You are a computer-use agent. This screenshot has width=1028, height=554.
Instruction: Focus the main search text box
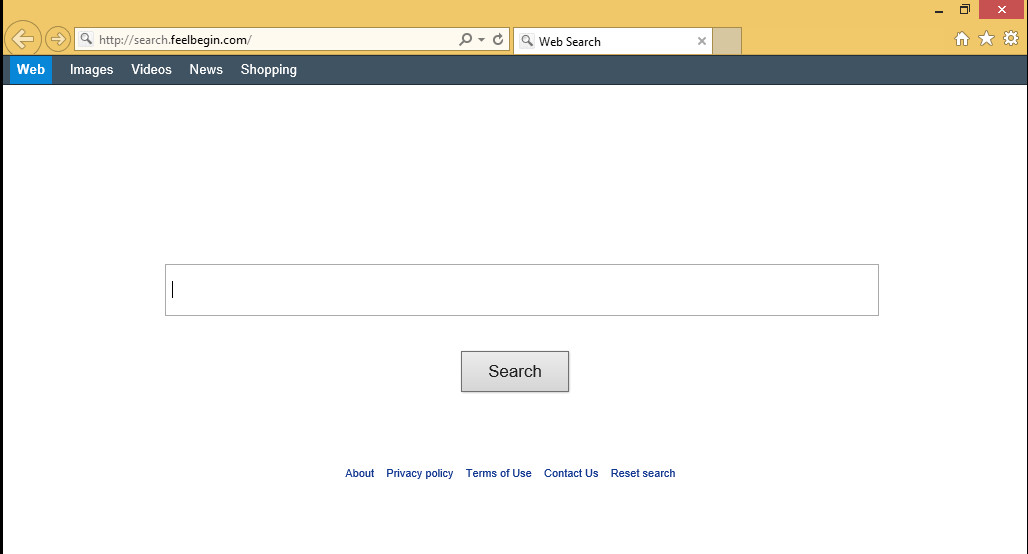point(522,290)
